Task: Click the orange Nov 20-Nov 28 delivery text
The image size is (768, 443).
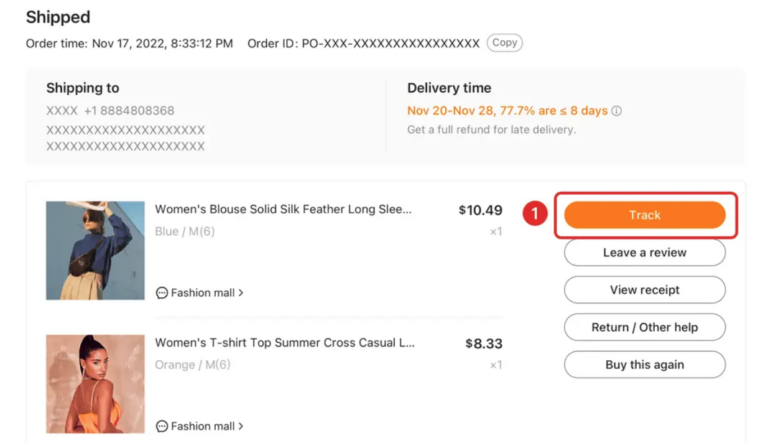Action: coord(507,111)
